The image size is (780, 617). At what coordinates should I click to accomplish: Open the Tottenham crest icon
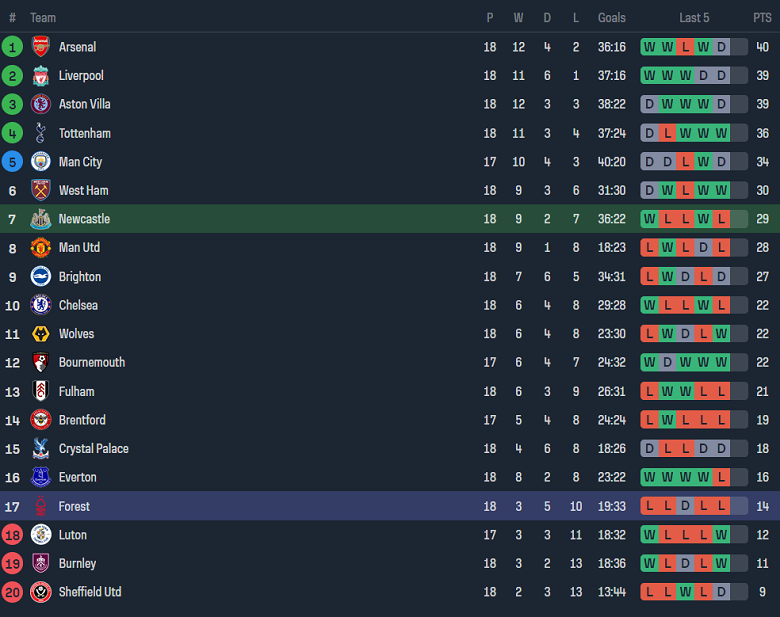[x=41, y=133]
